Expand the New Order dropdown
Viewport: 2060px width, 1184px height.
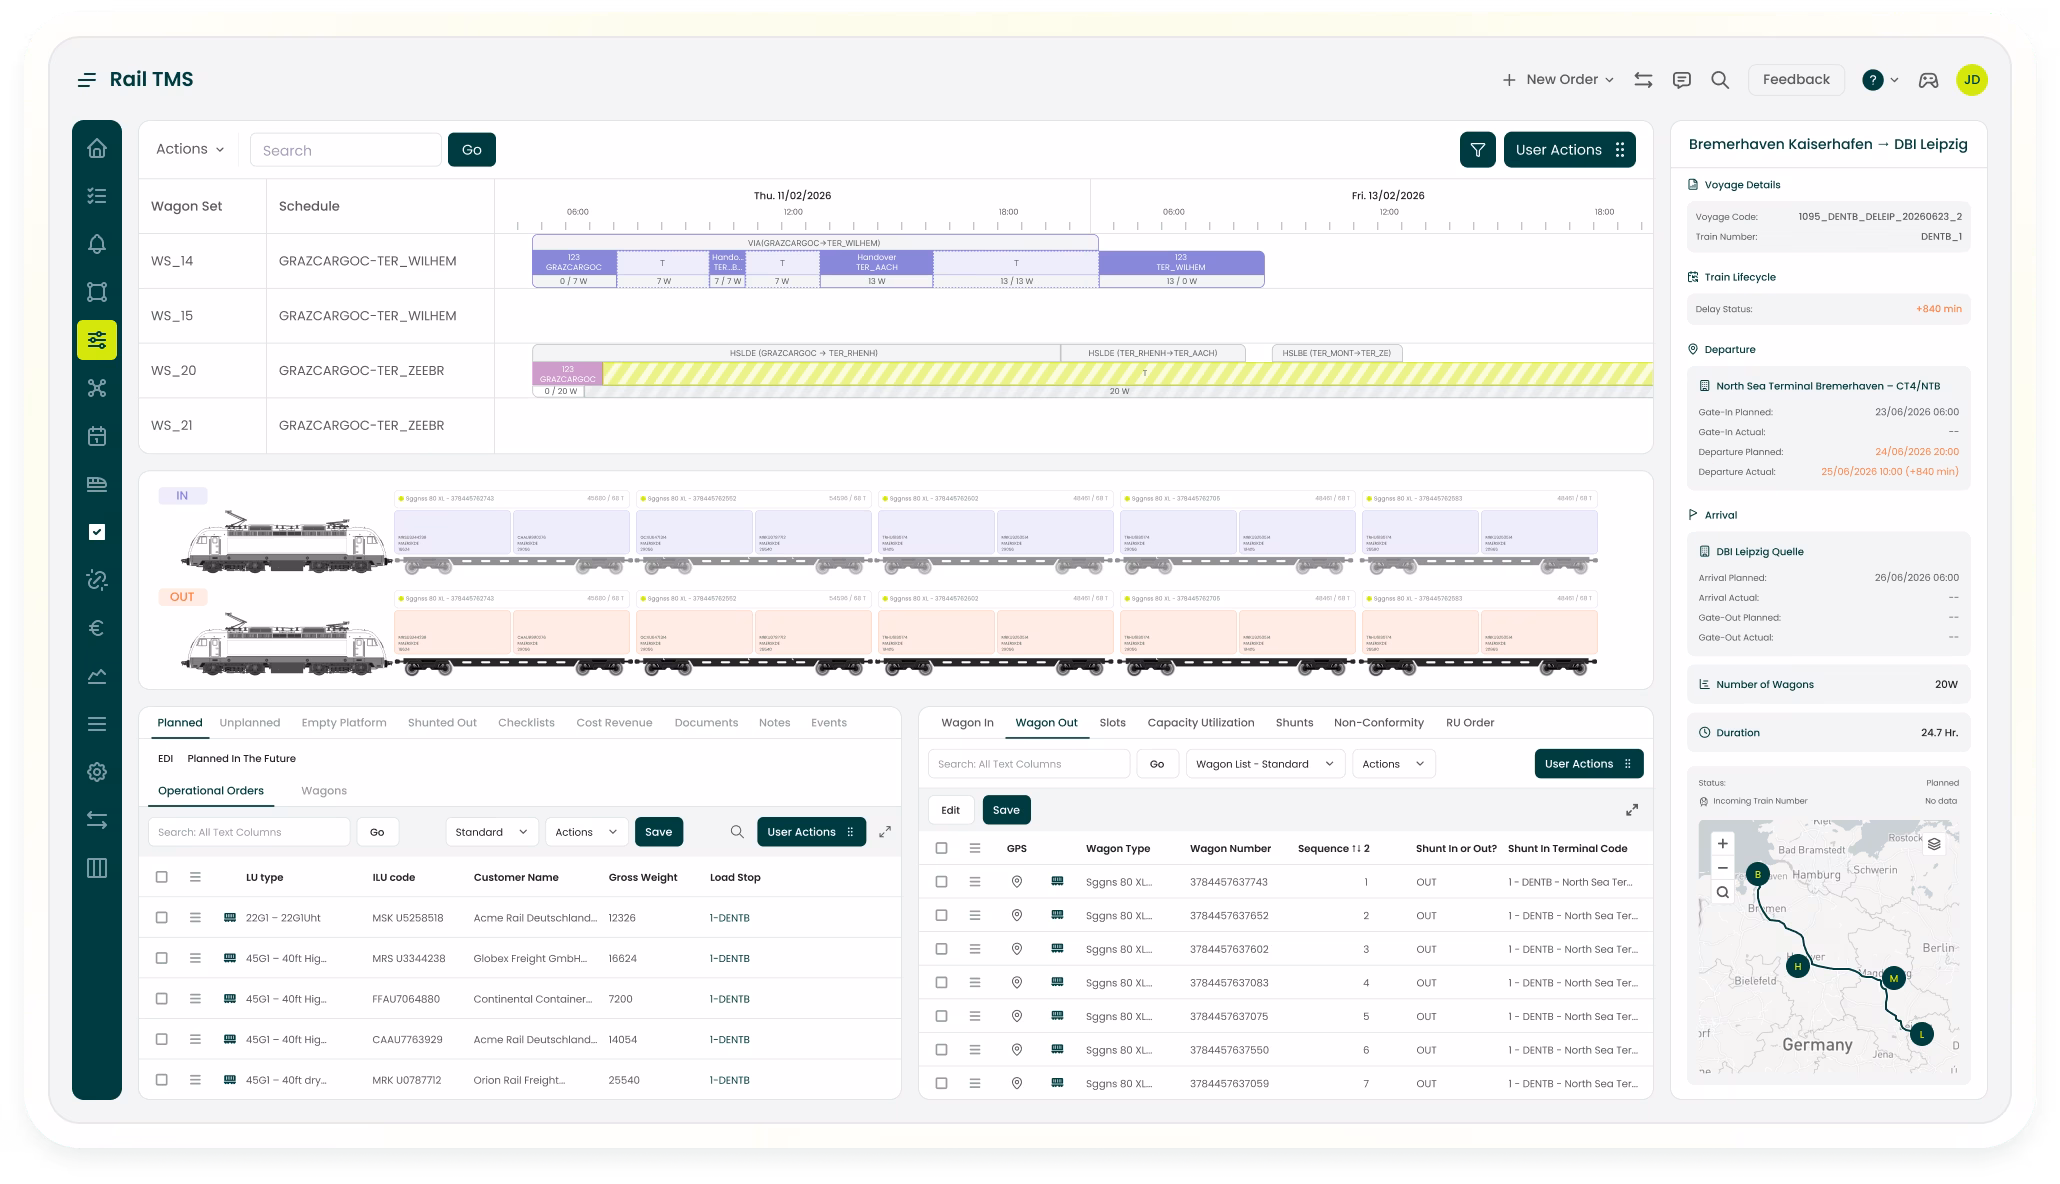click(1558, 80)
